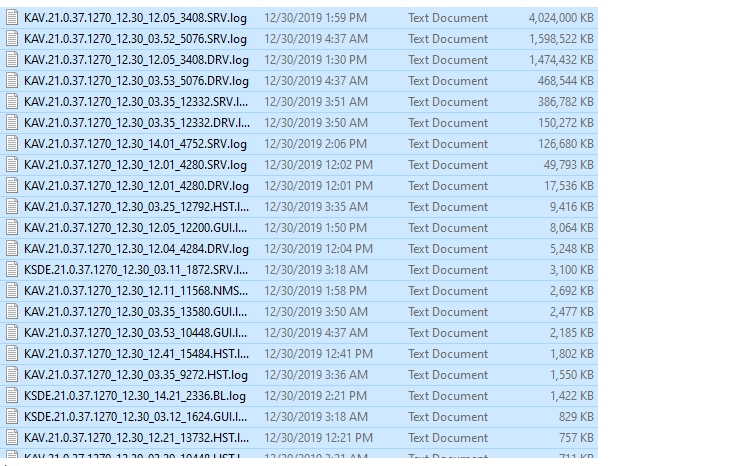742x466 pixels.
Task: Click the 1,474,432 KB size value
Action: [x=561, y=60]
